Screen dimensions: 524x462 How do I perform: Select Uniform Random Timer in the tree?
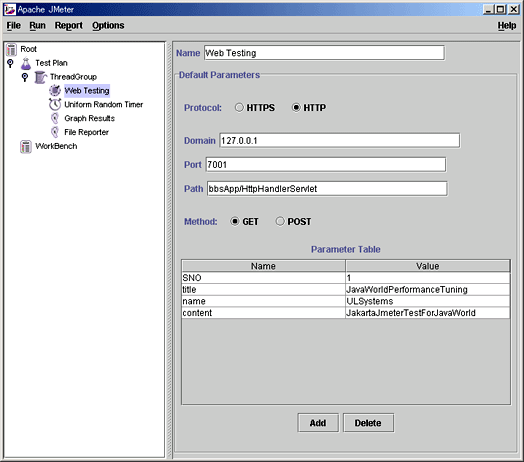104,105
